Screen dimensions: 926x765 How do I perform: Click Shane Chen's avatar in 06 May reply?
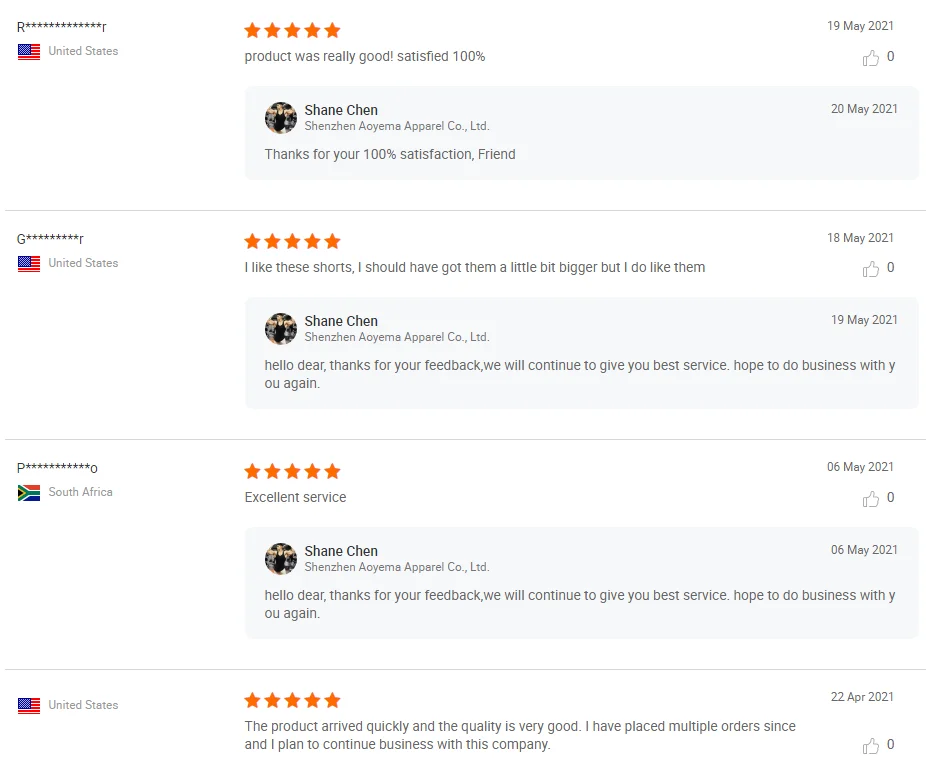click(281, 559)
